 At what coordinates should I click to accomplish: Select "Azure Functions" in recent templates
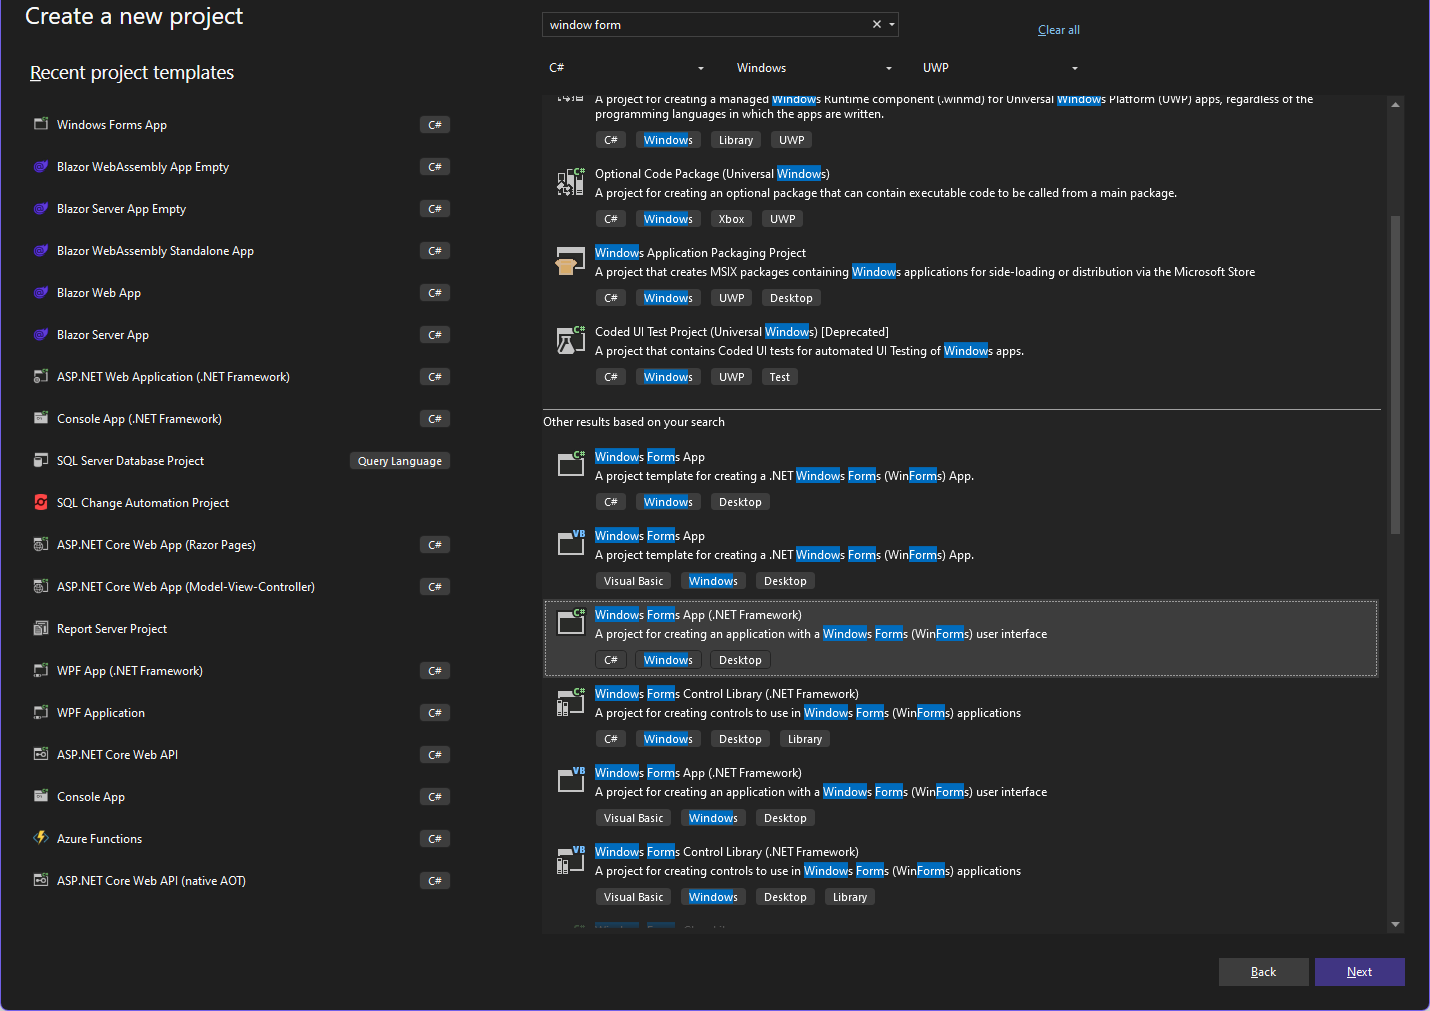tap(99, 839)
